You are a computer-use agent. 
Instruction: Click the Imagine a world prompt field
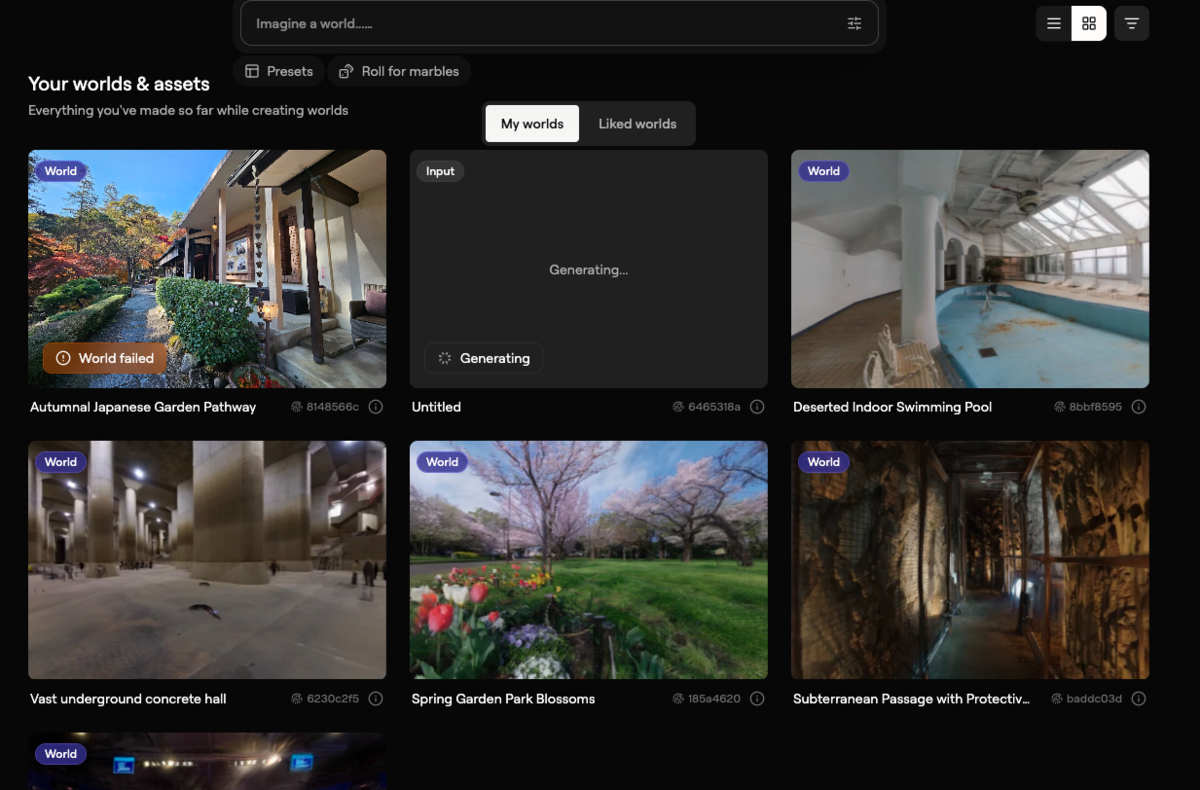tap(559, 23)
